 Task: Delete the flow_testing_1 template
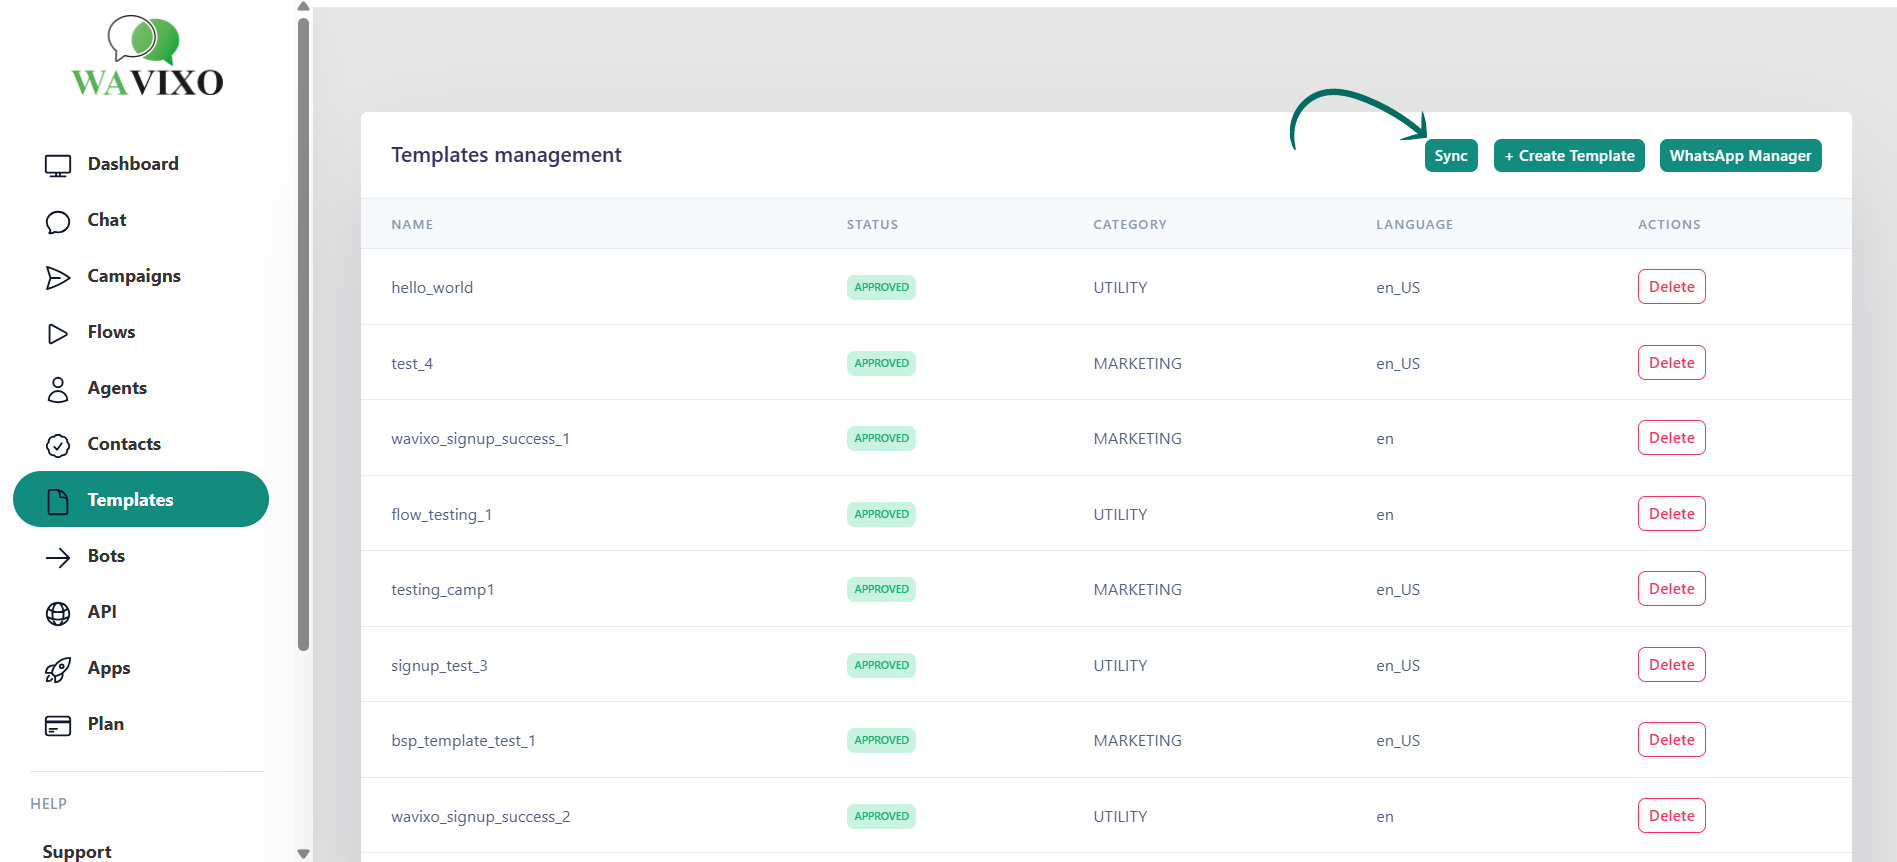pos(1671,514)
